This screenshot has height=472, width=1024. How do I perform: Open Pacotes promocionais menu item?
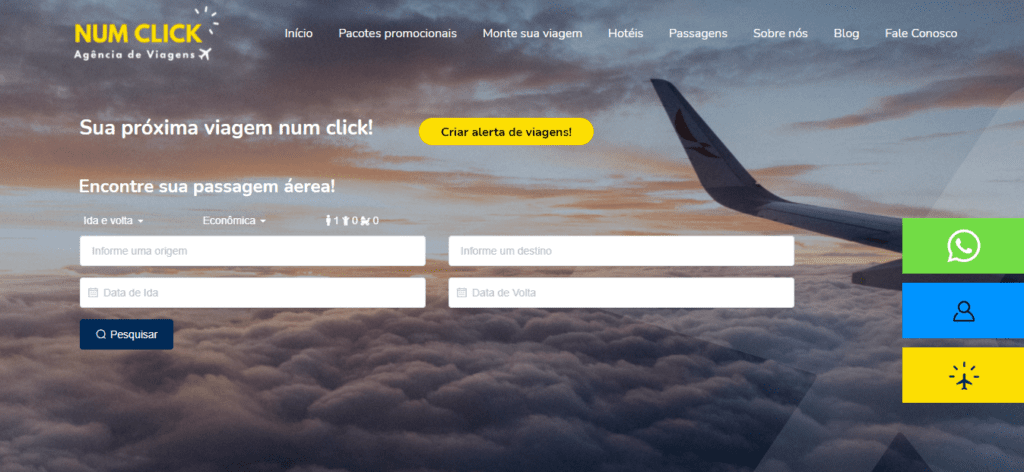[x=398, y=33]
